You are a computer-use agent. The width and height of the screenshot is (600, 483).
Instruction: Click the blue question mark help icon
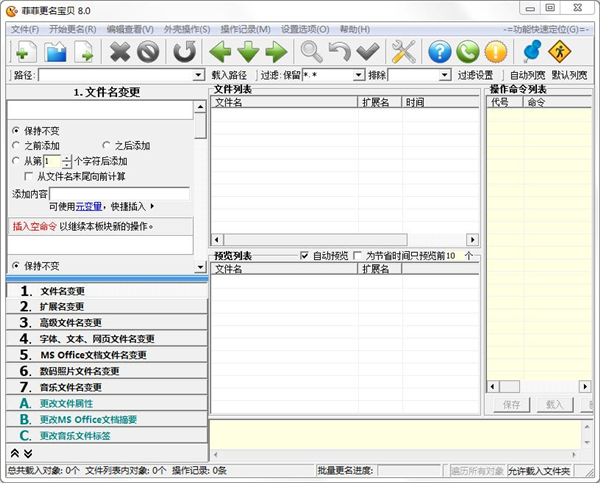[439, 51]
